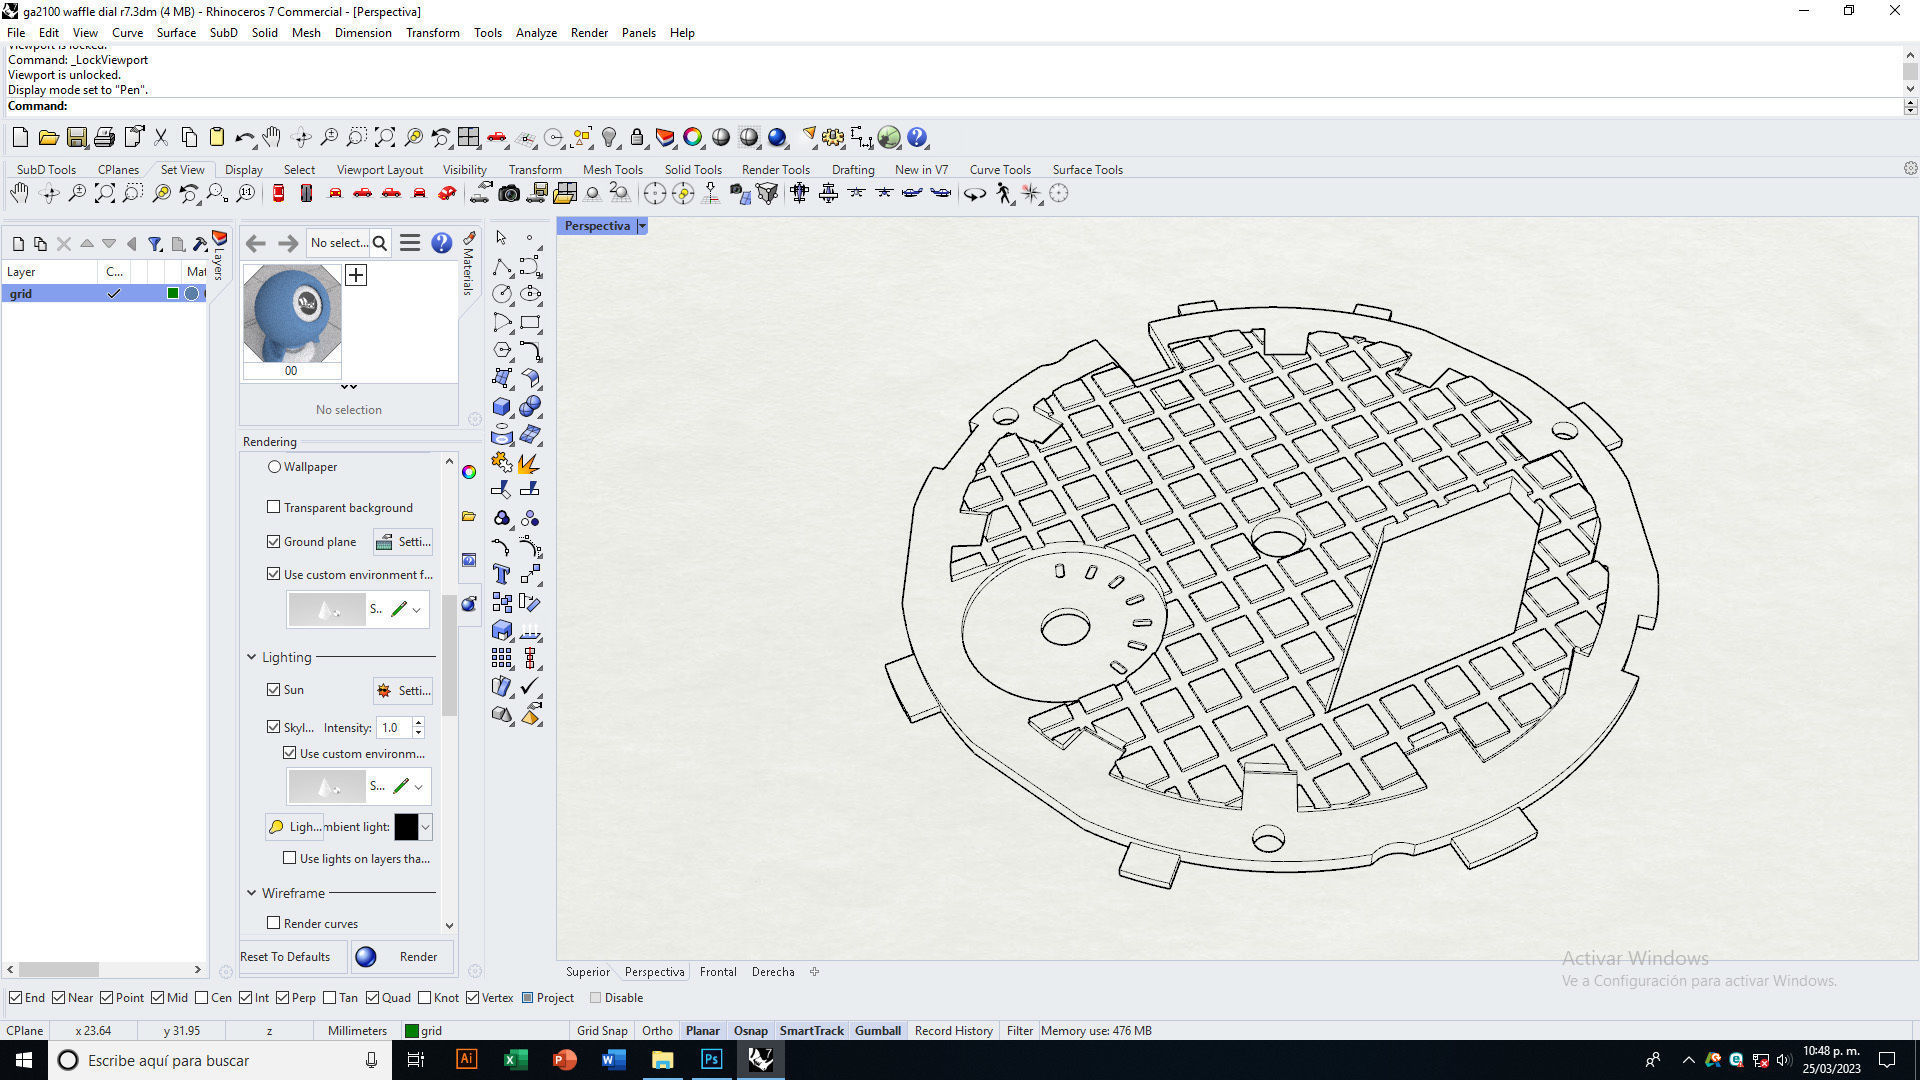This screenshot has height=1080, width=1920.
Task: Open the color wheel object properties icon
Action: (693, 137)
